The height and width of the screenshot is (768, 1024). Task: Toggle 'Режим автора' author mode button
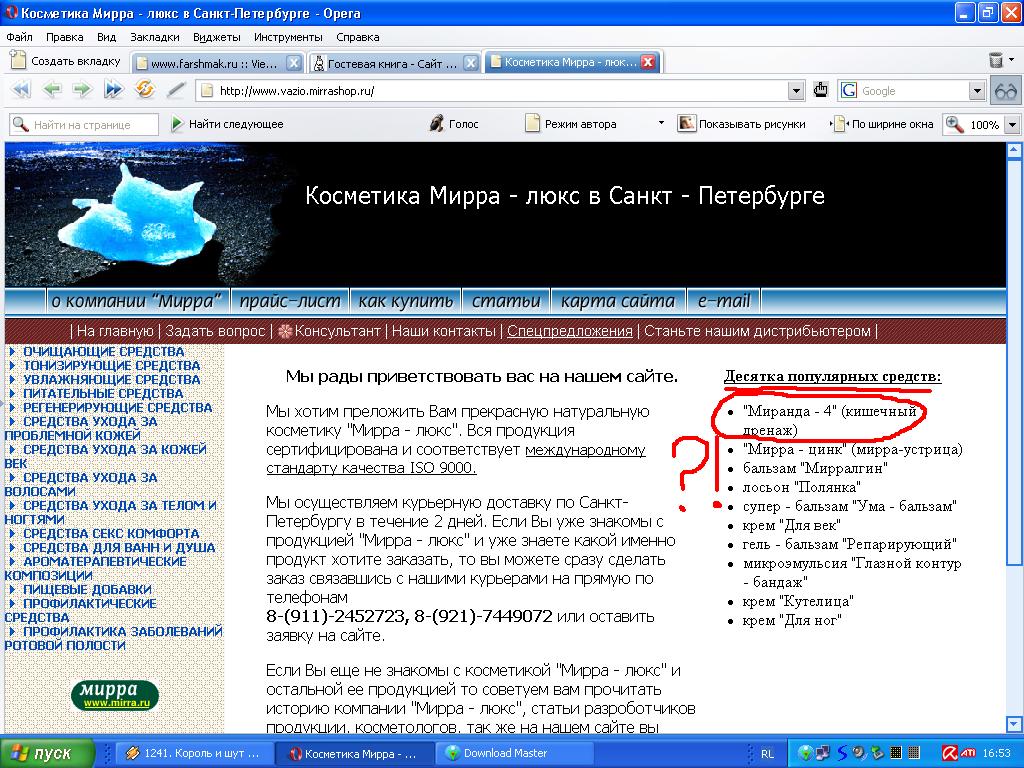click(x=570, y=124)
